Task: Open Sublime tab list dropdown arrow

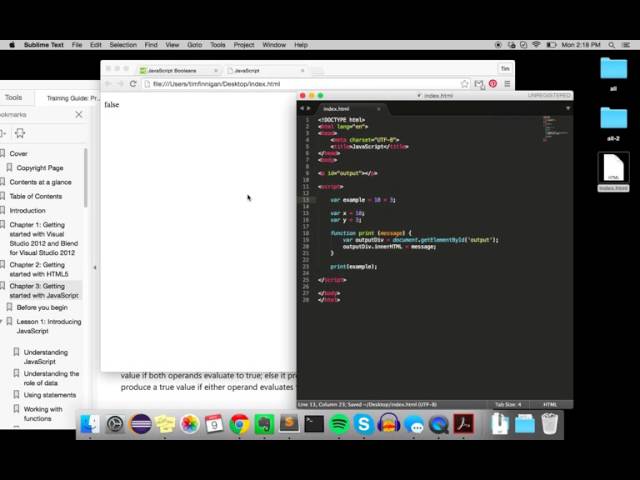Action: click(x=567, y=108)
